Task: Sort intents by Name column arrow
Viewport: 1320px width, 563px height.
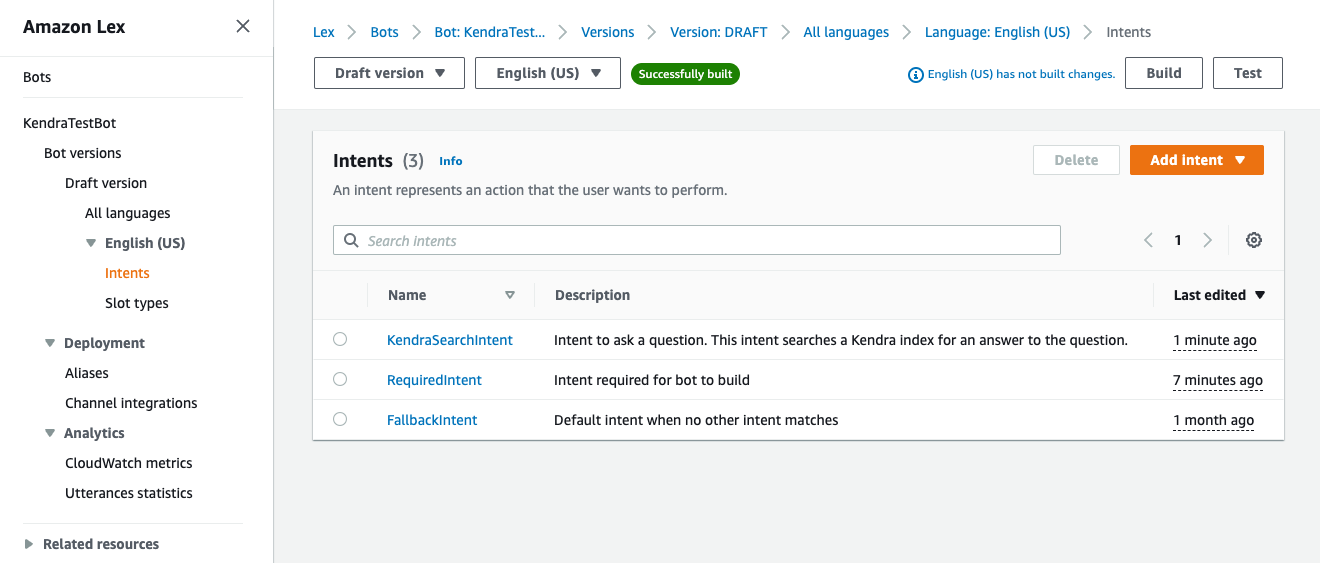Action: pyautogui.click(x=510, y=295)
